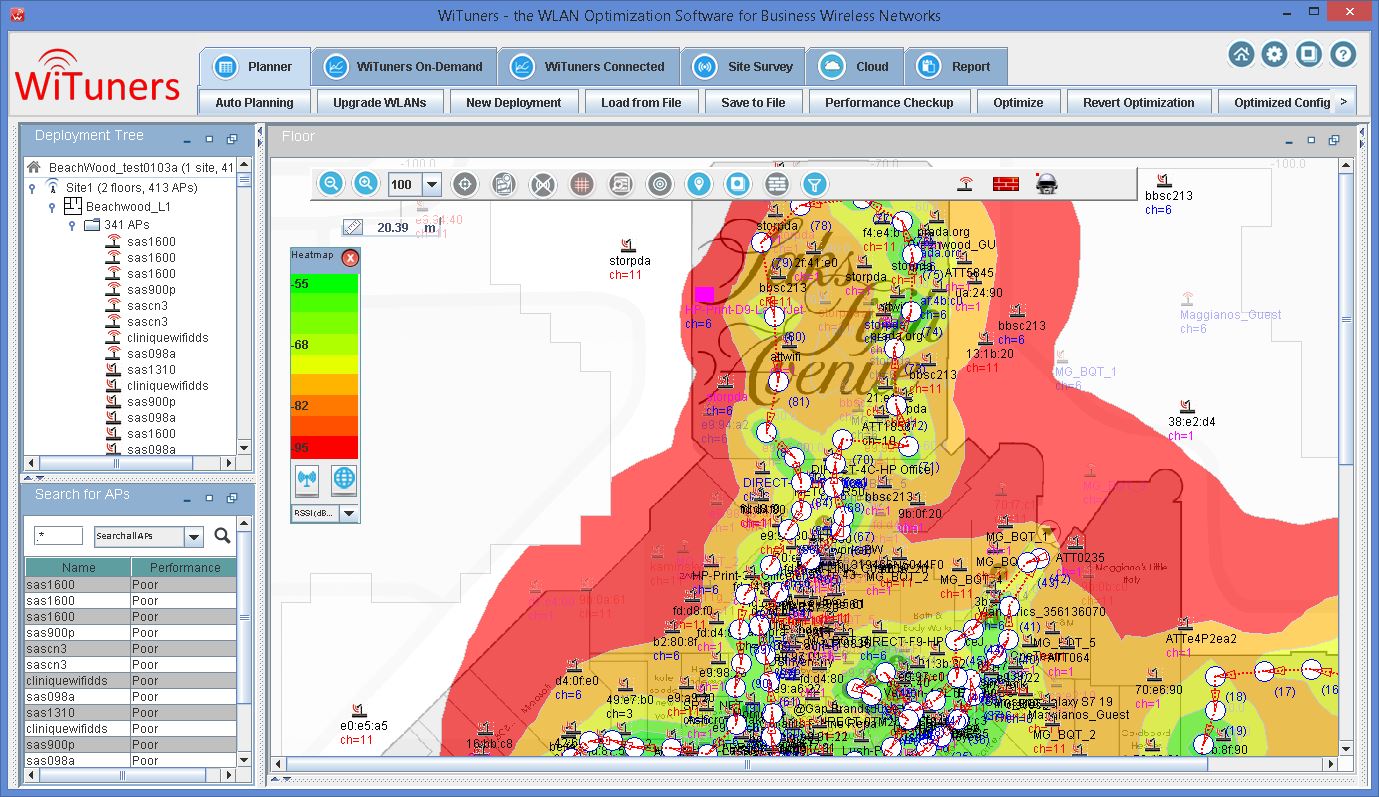1379x797 pixels.
Task: Click Revert Optimization
Action: click(x=1139, y=102)
